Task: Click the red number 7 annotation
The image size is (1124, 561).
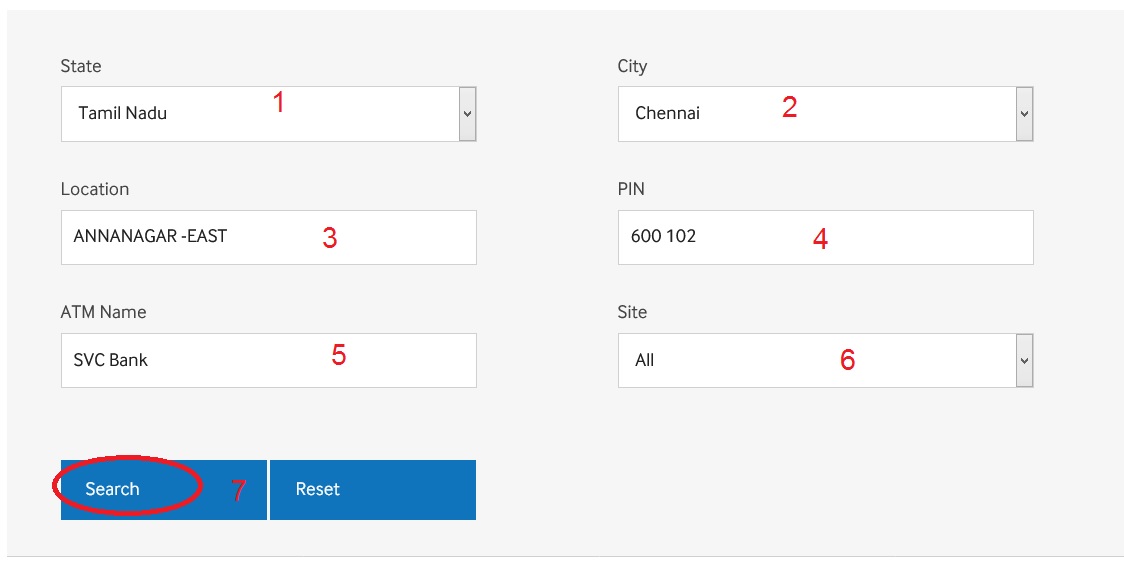Action: tap(239, 491)
